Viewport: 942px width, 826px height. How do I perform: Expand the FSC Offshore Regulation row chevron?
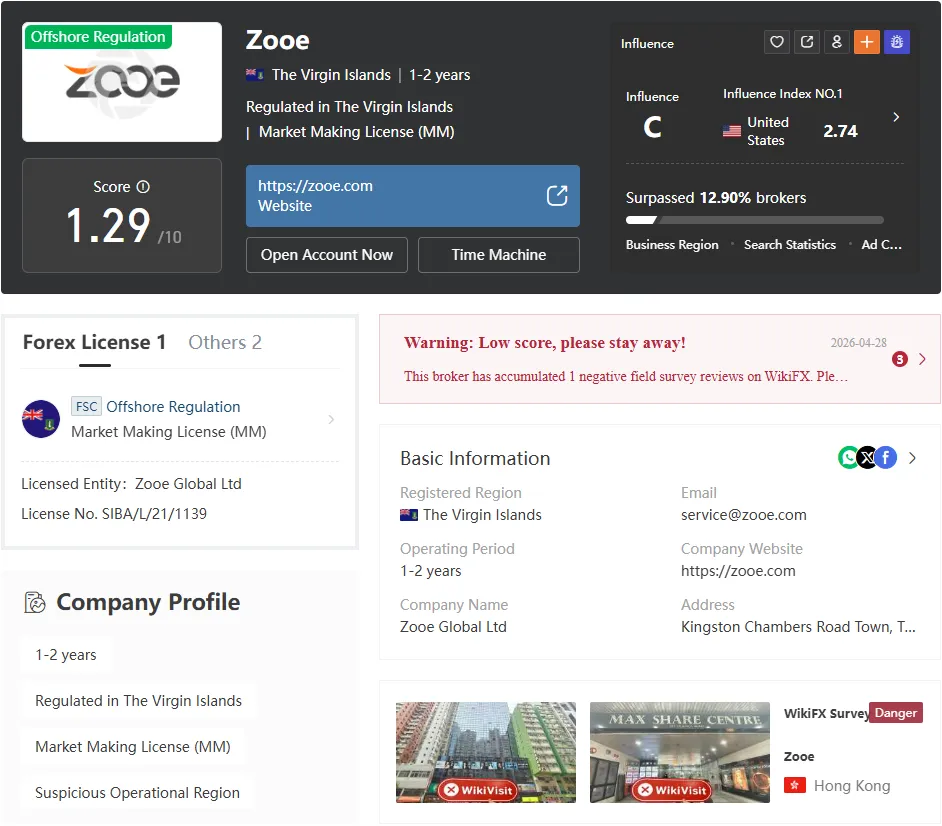[x=331, y=419]
